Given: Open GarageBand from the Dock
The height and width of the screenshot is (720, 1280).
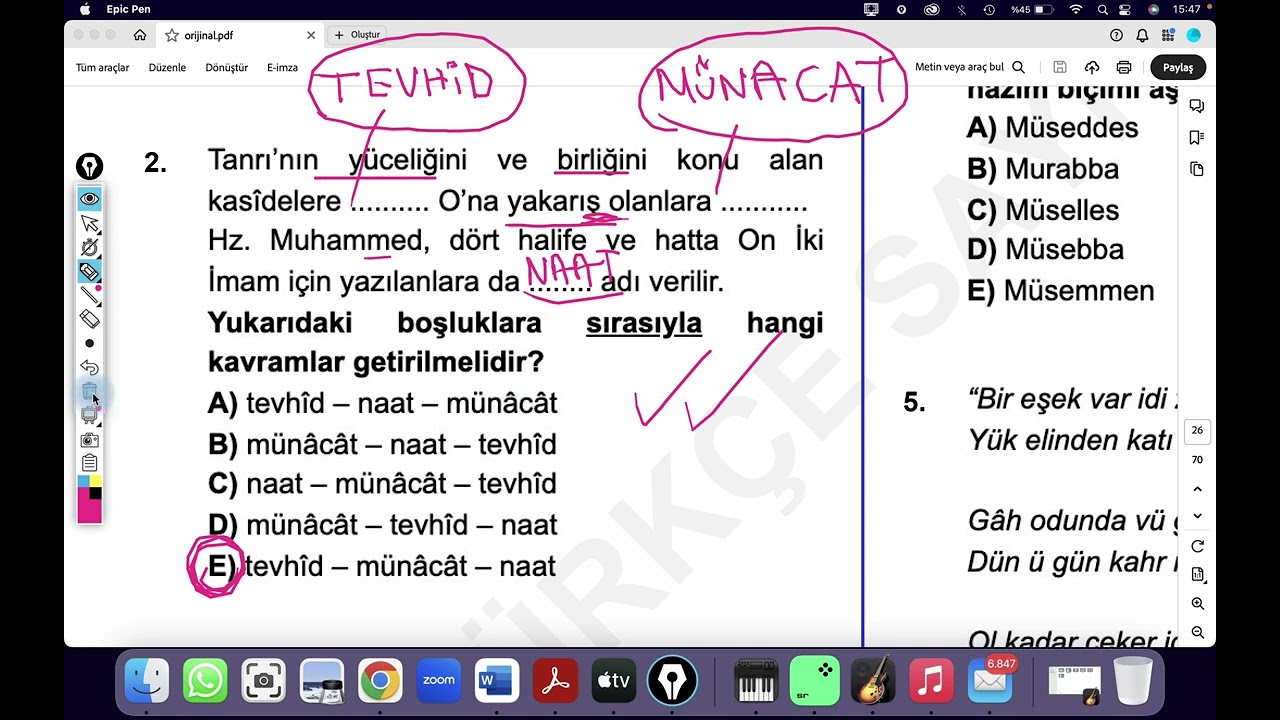Looking at the screenshot, I should coord(873,682).
